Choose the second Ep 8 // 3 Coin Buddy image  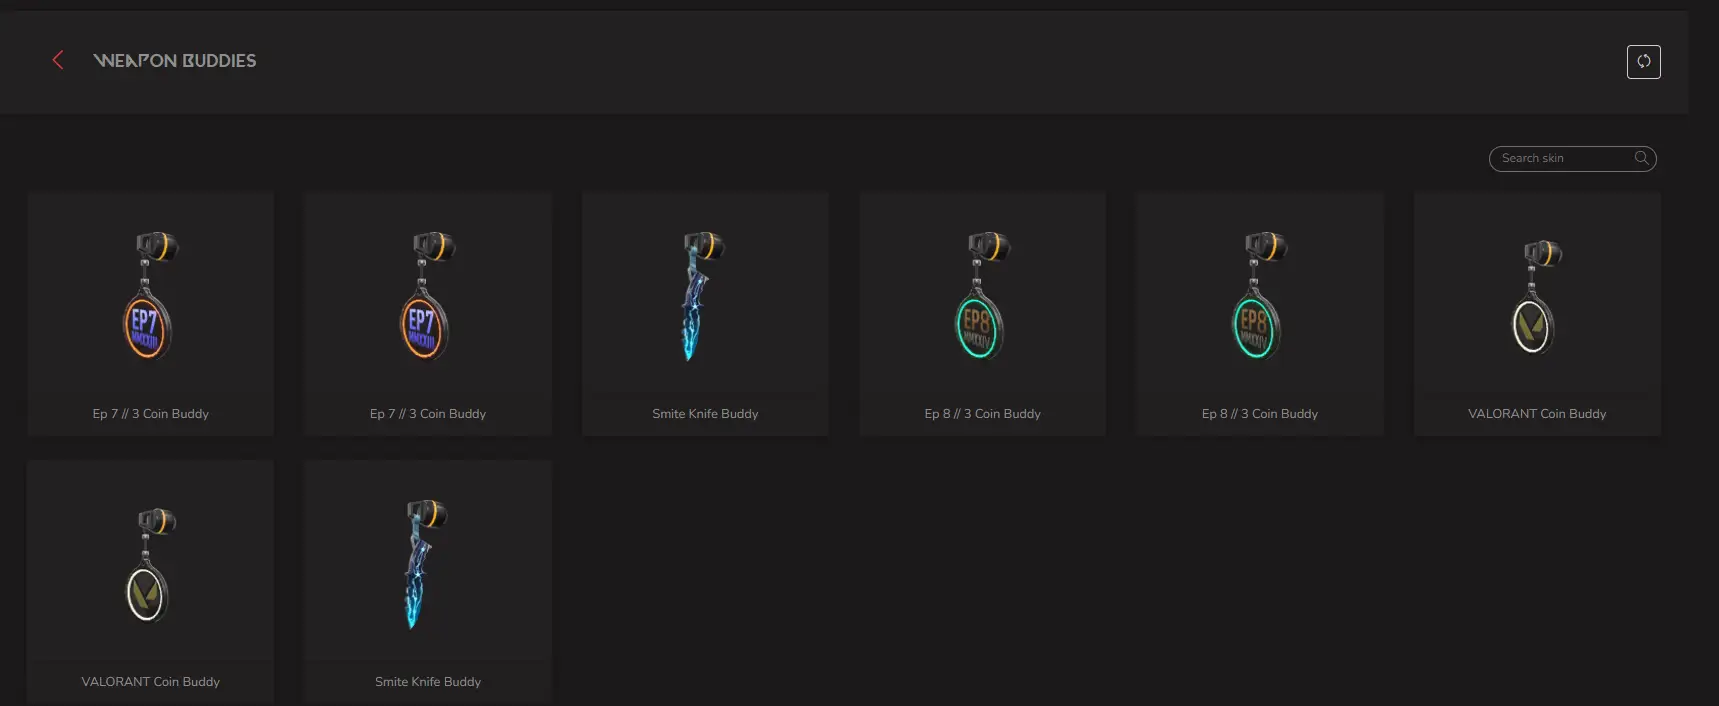click(x=1260, y=296)
